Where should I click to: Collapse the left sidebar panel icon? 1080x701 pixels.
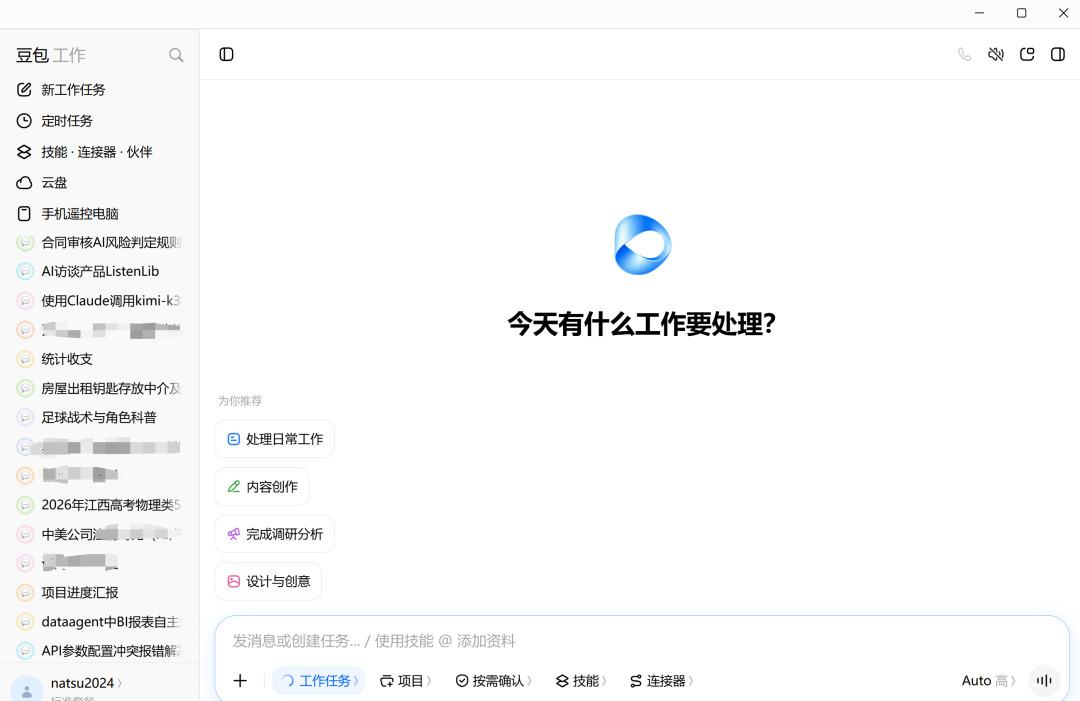click(227, 54)
